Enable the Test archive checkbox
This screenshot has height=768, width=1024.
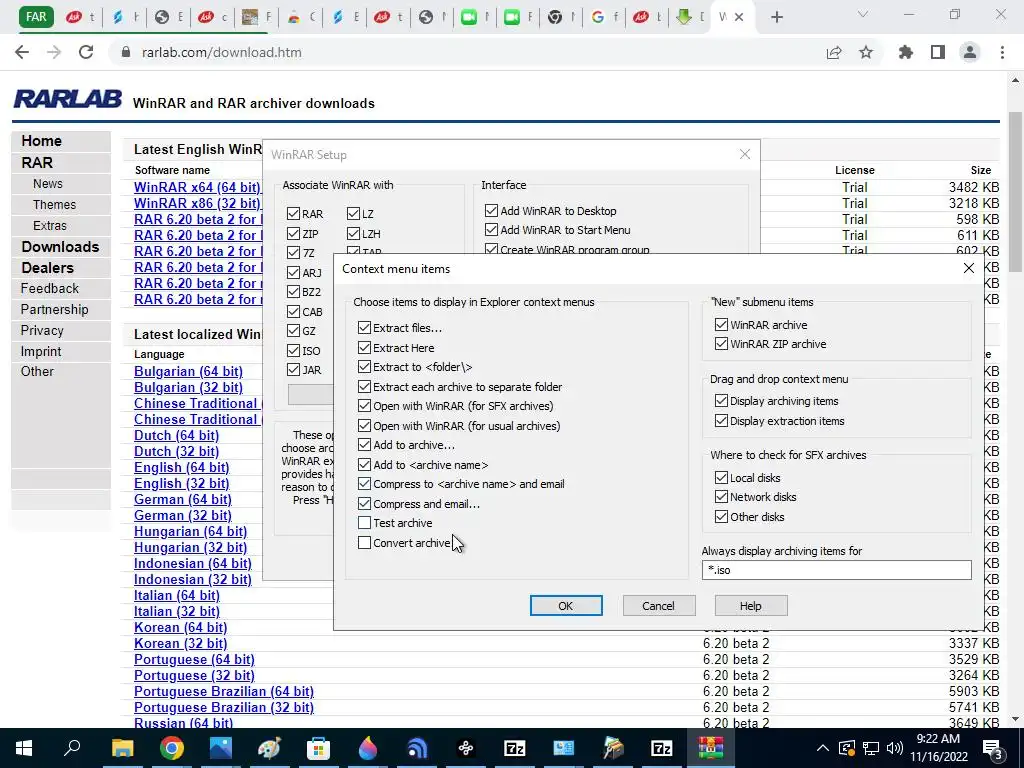tap(364, 522)
